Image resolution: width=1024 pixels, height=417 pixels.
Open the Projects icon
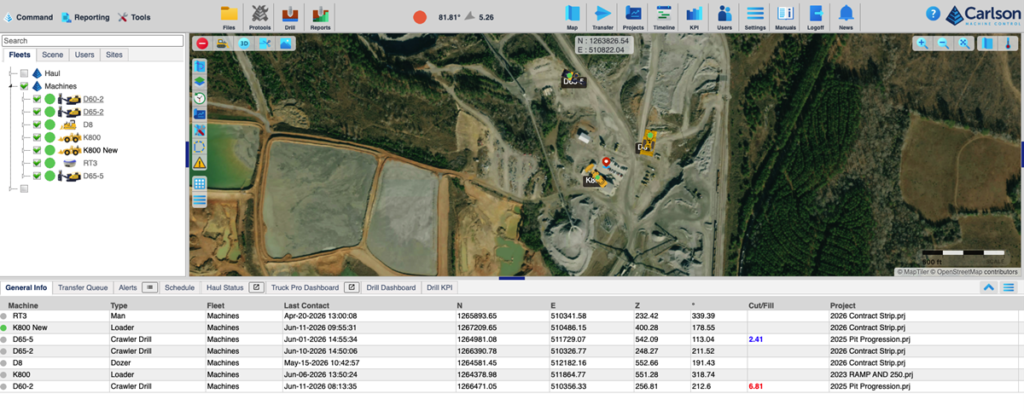633,16
